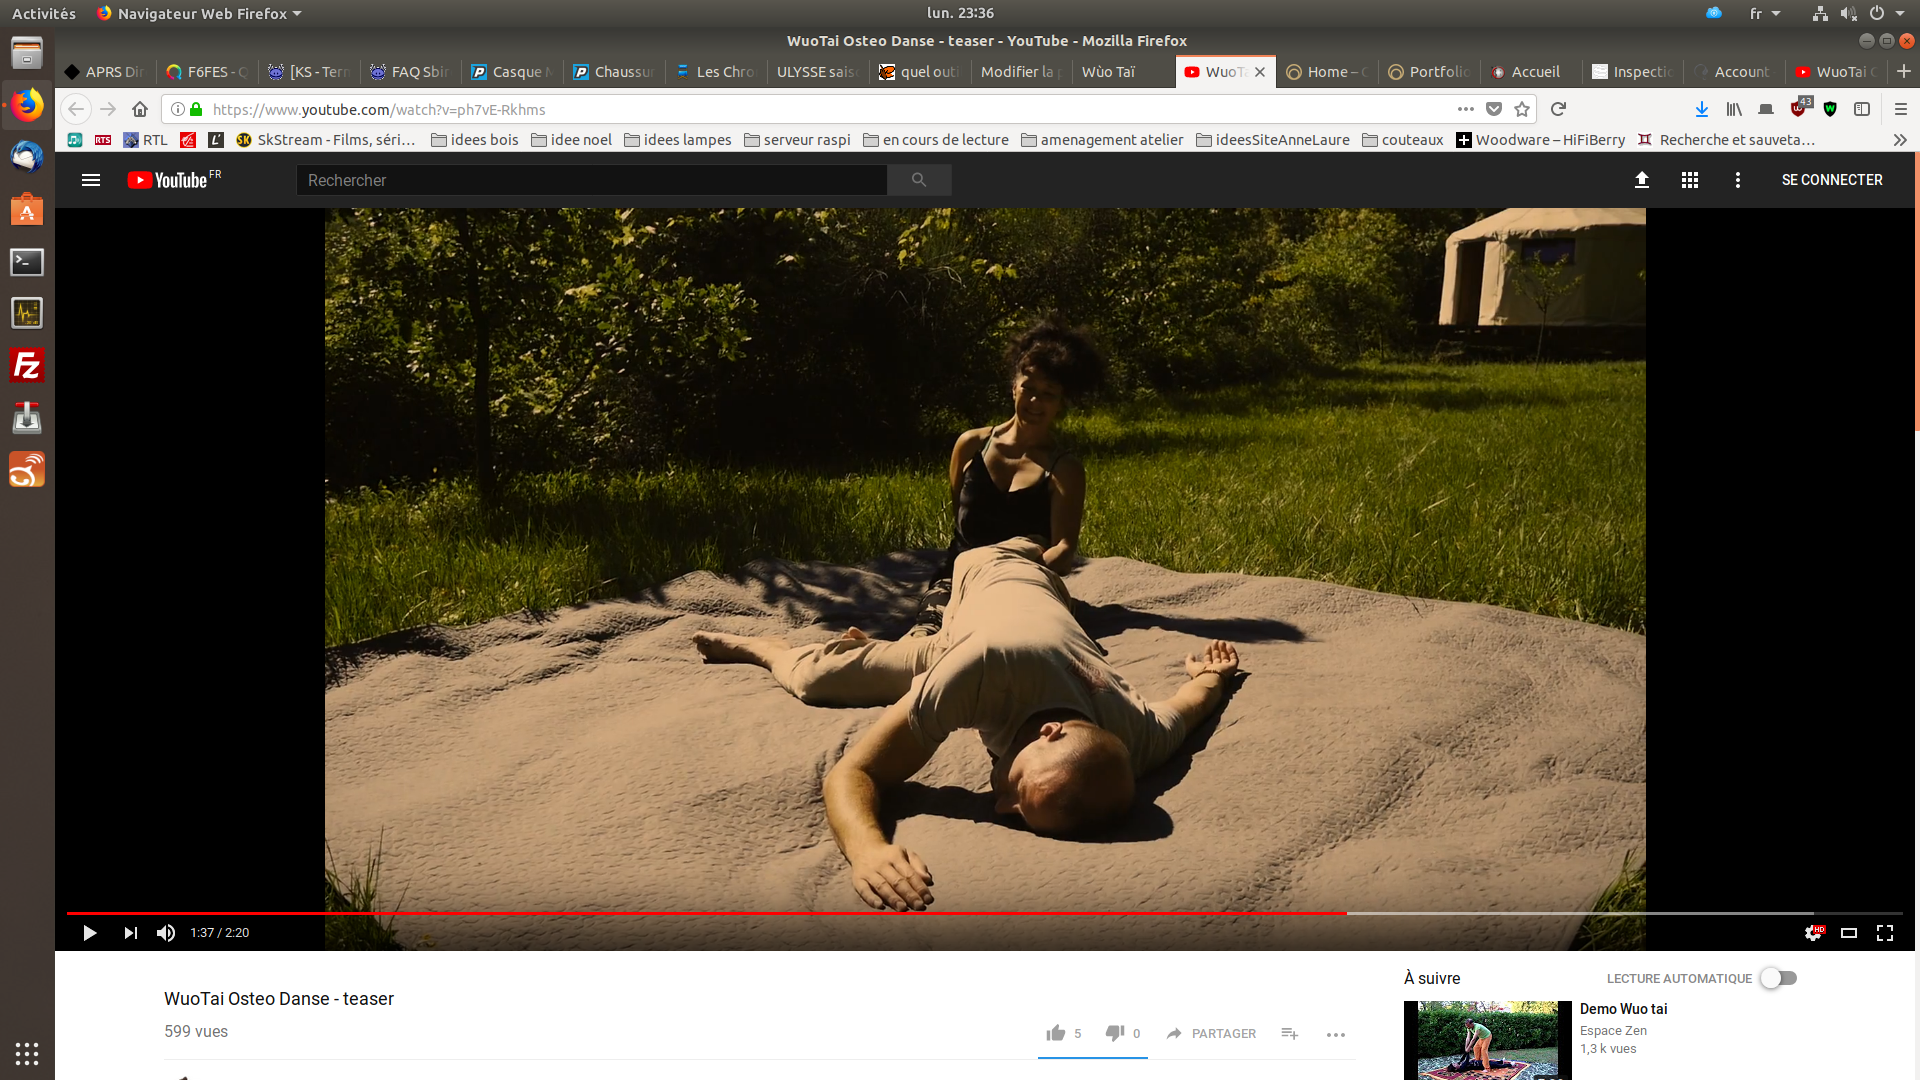Like the video with thumbs up
Image resolution: width=1920 pixels, height=1080 pixels.
pyautogui.click(x=1056, y=1033)
